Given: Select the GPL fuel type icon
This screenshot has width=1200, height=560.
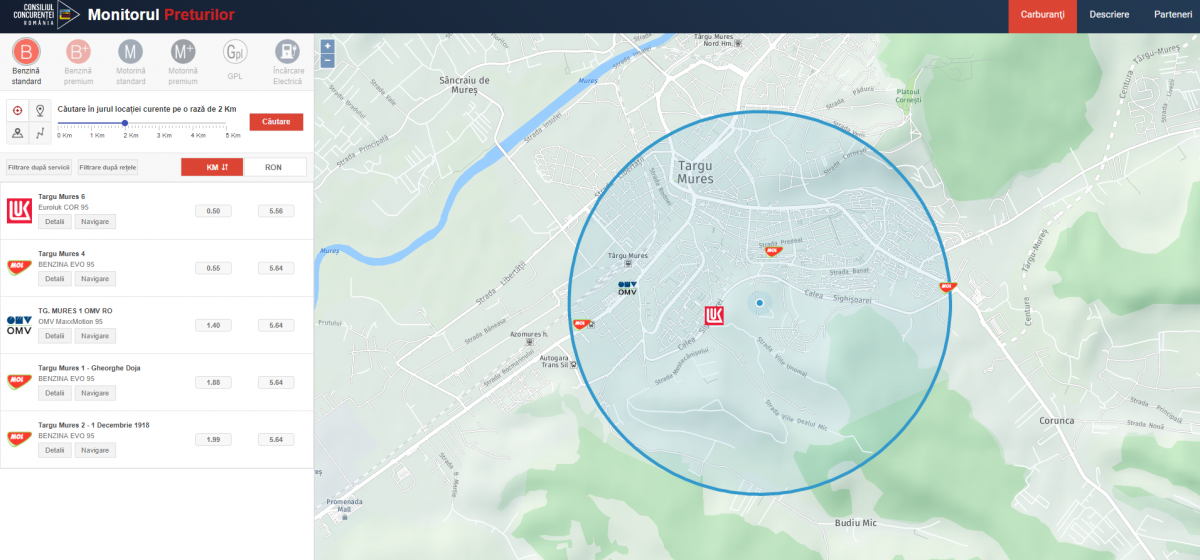Looking at the screenshot, I should (235, 52).
